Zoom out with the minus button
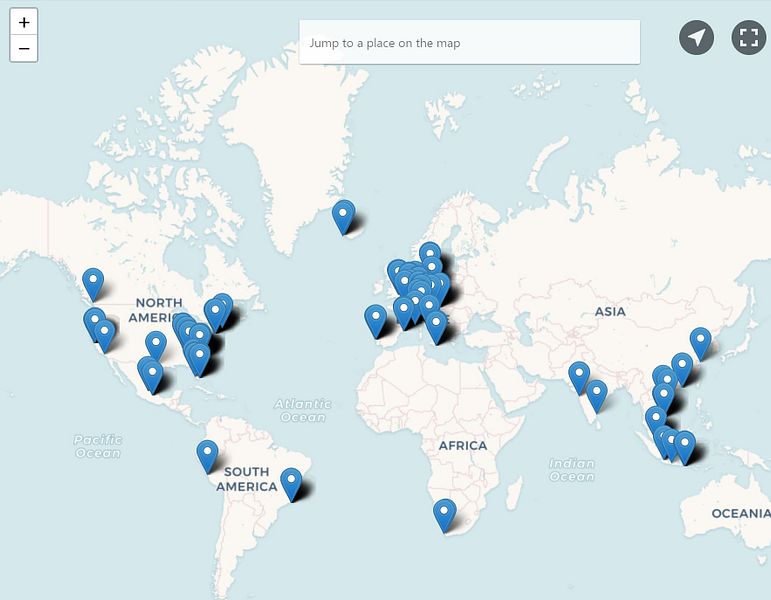This screenshot has width=771, height=600. click(x=24, y=49)
